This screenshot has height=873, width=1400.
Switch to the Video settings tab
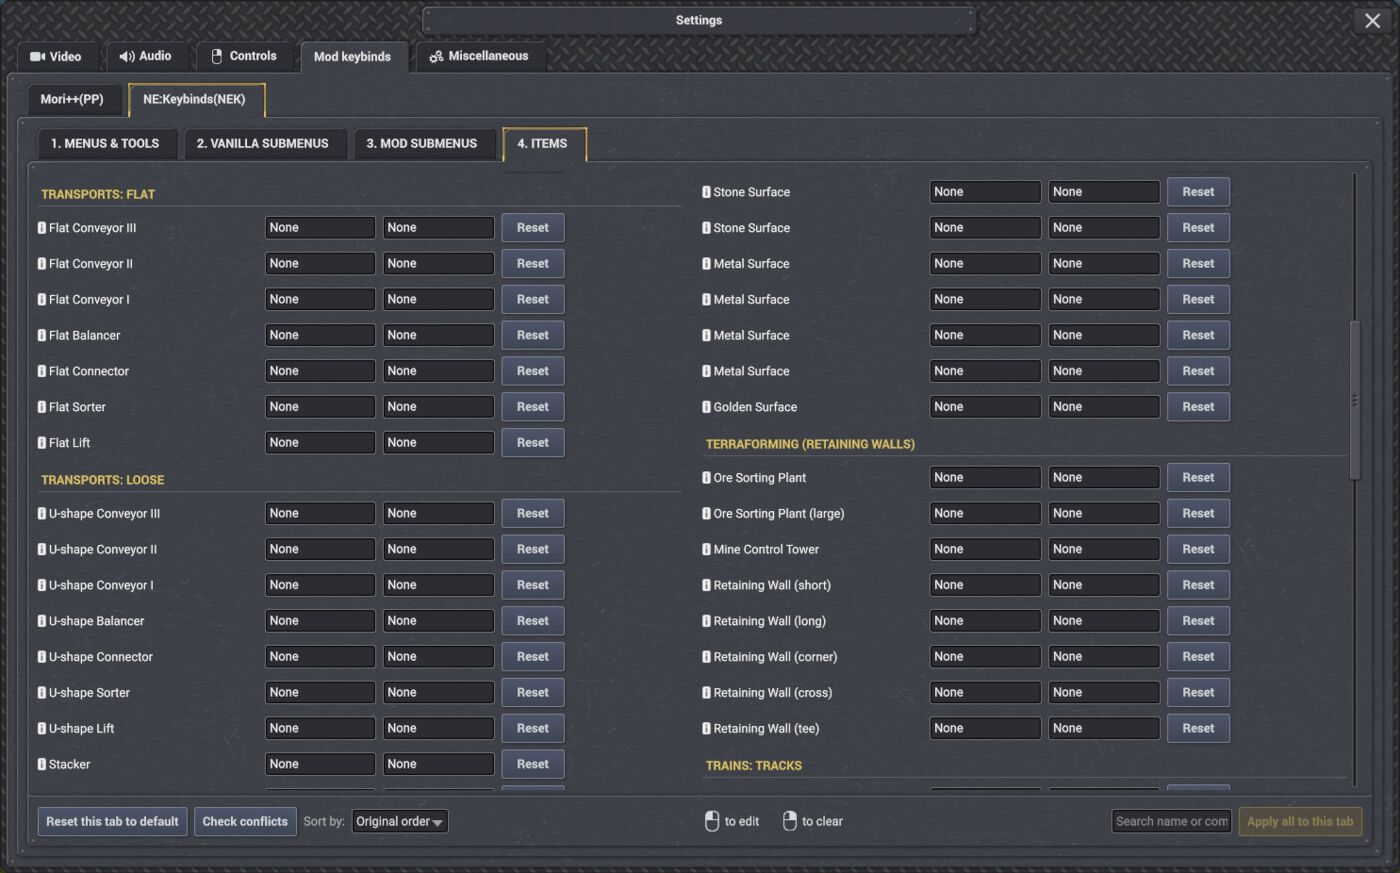(56, 56)
